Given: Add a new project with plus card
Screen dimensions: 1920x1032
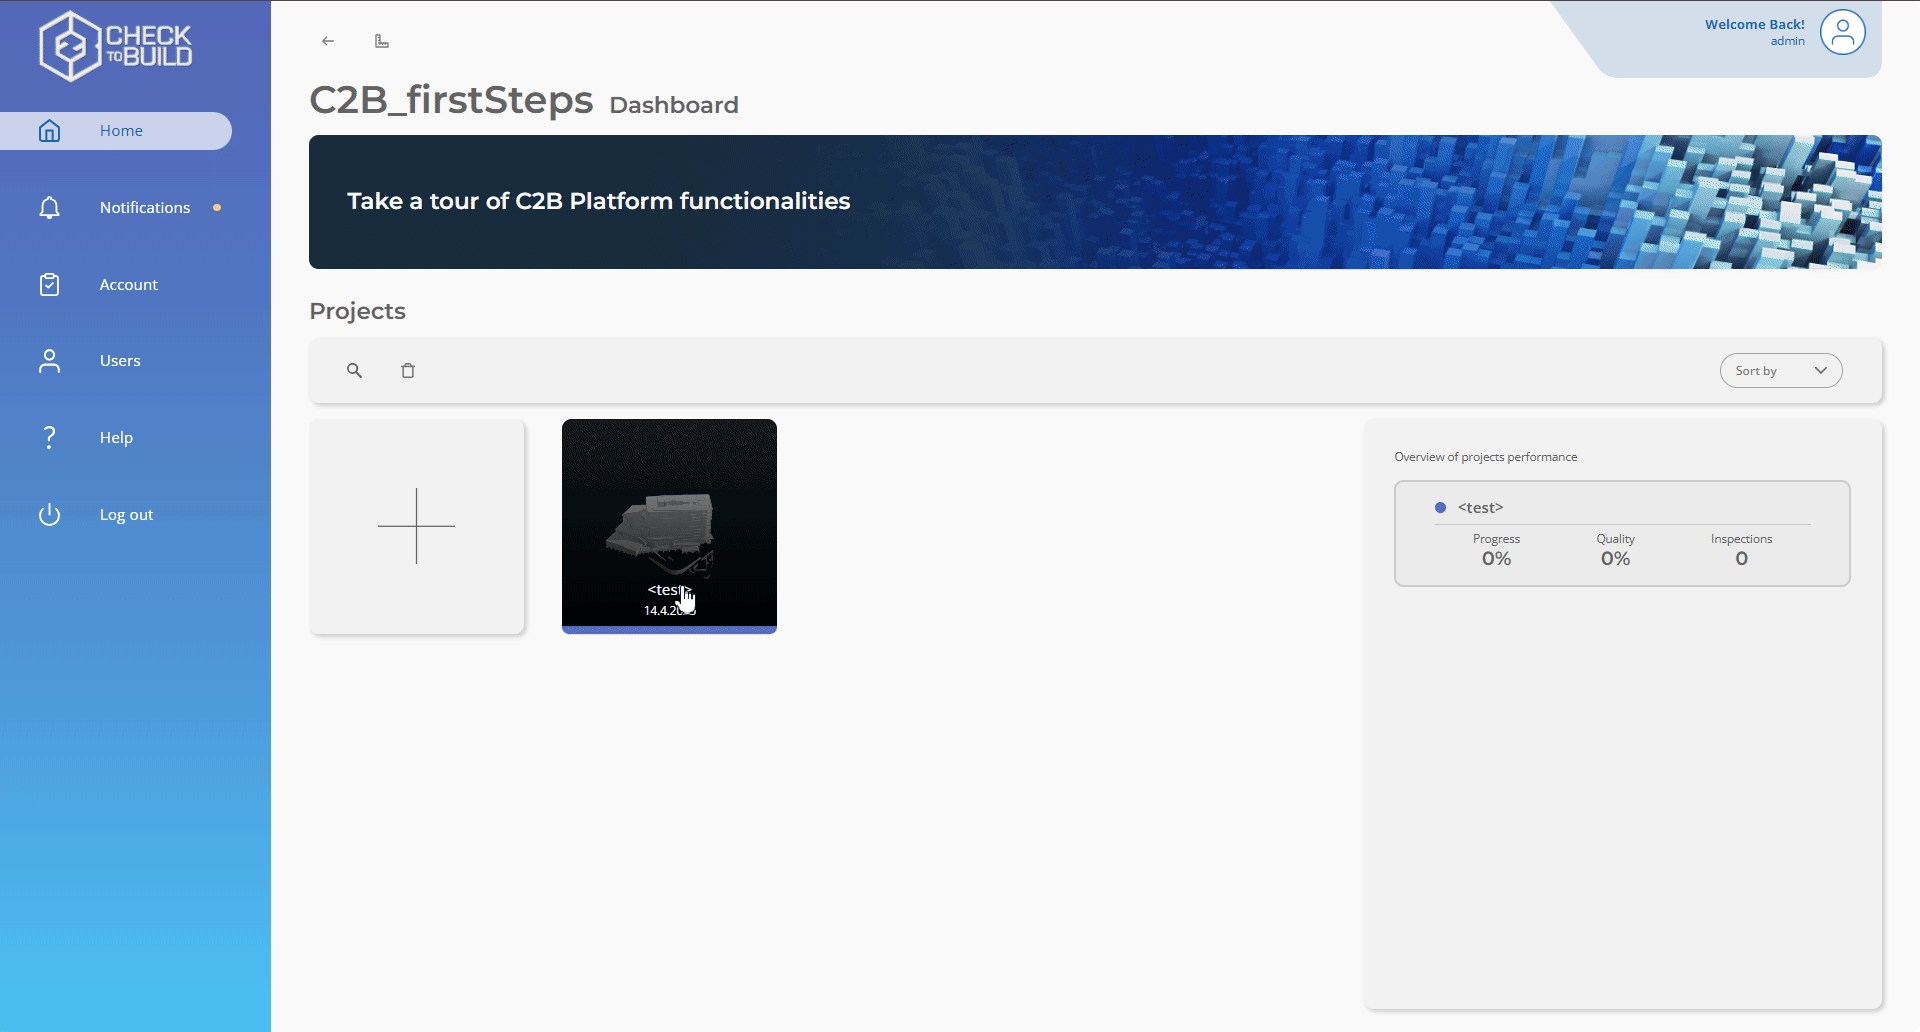Looking at the screenshot, I should [417, 526].
